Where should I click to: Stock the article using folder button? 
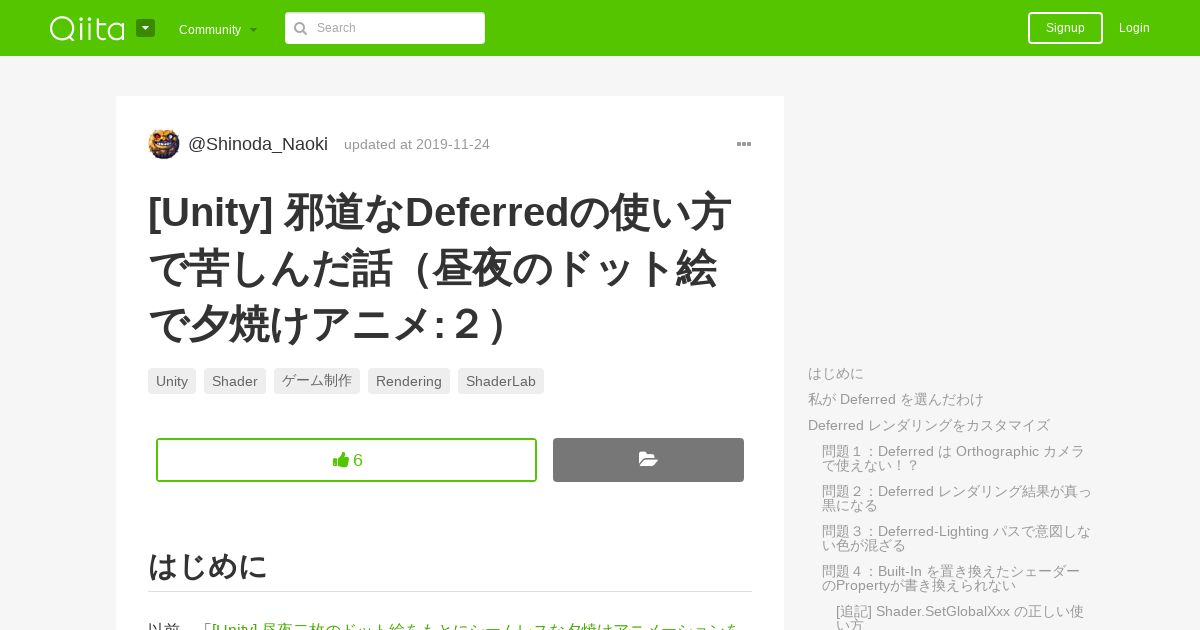coord(648,460)
